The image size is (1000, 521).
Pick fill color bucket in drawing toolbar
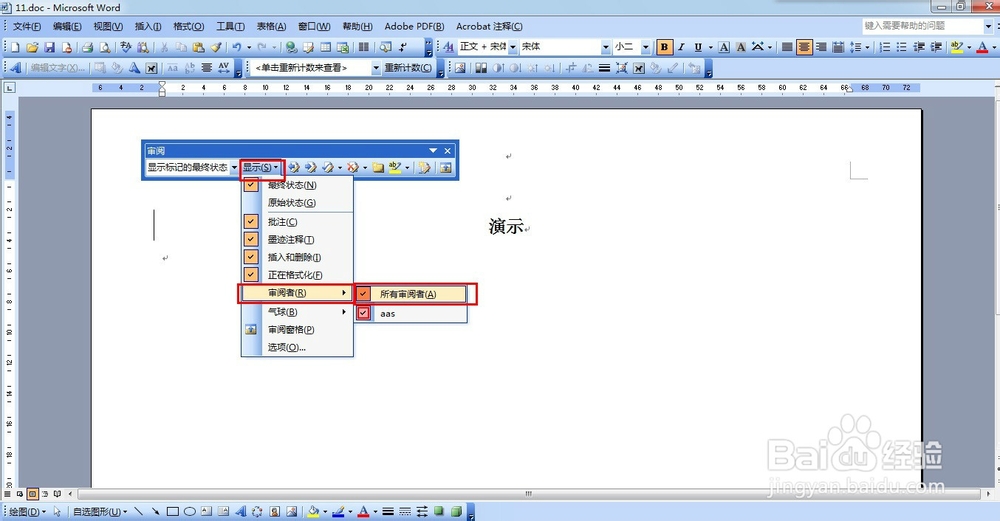[313, 511]
